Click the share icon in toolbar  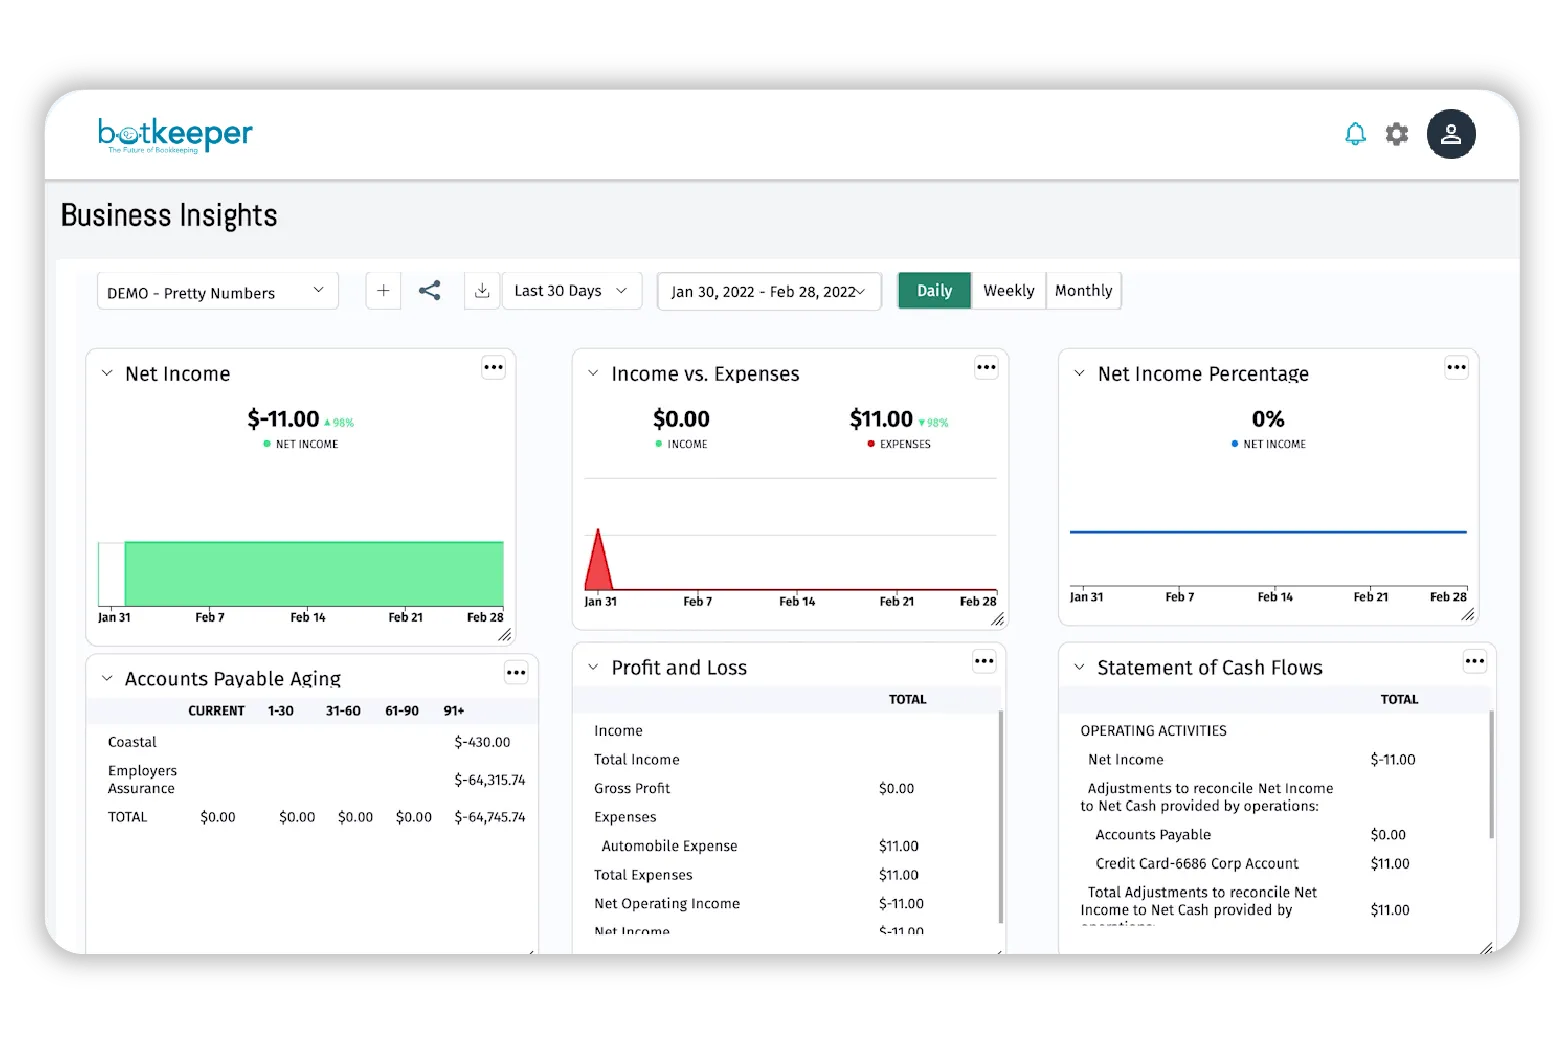click(x=430, y=291)
